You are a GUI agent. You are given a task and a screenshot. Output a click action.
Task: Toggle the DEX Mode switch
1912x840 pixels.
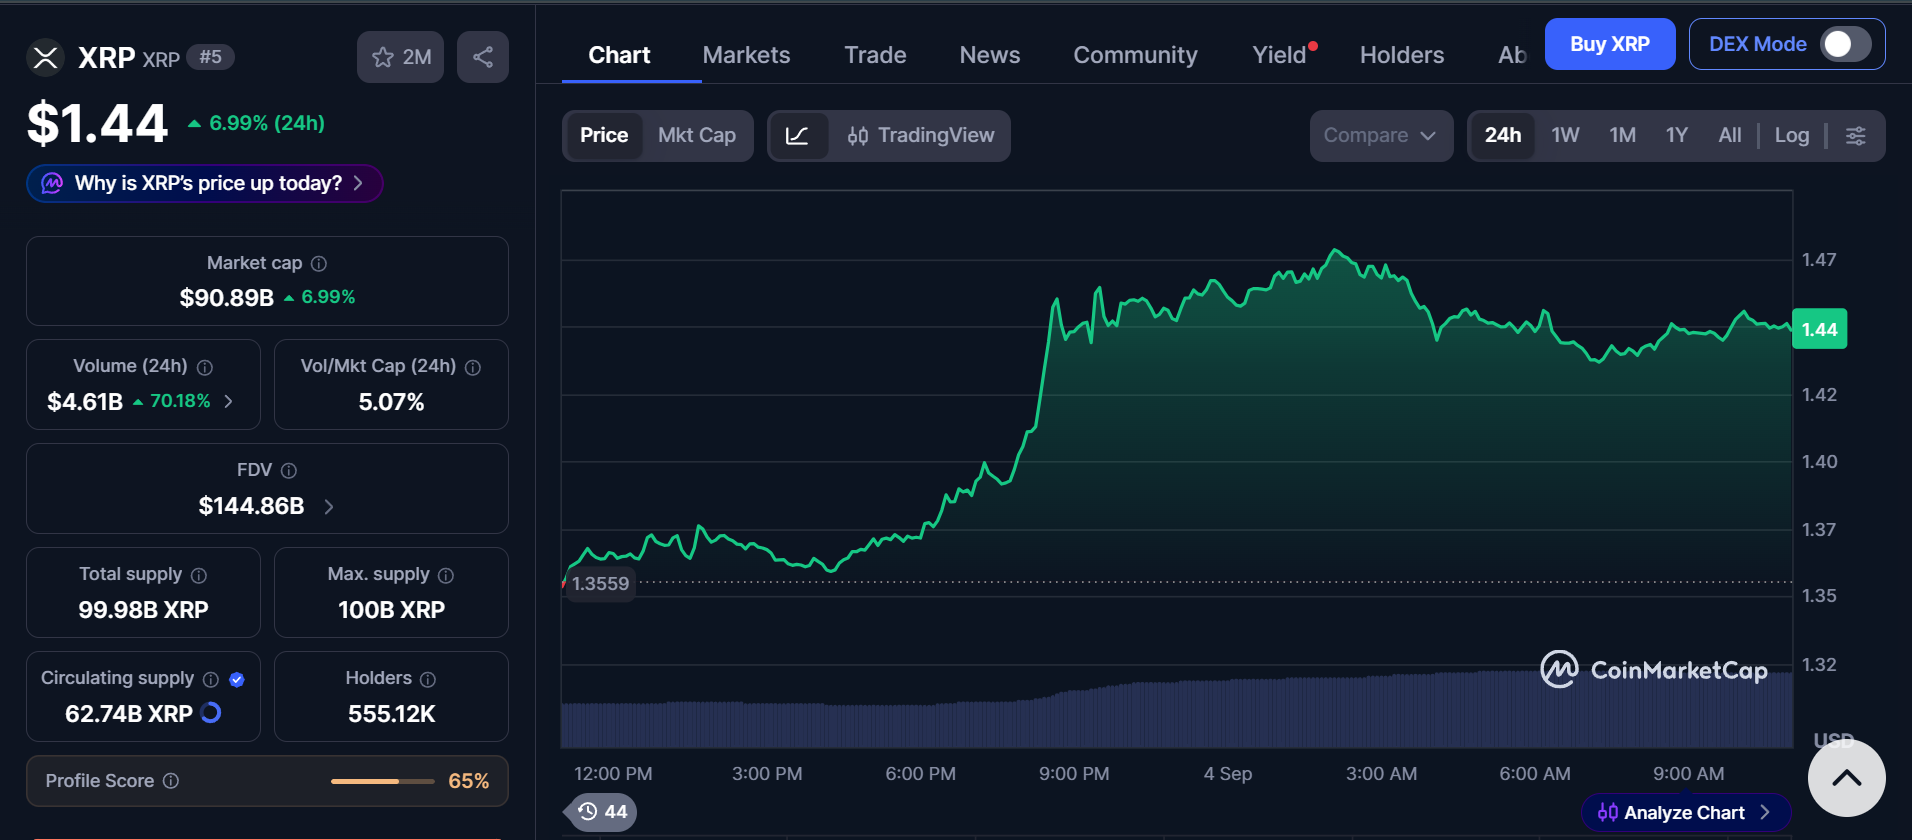pyautogui.click(x=1845, y=44)
